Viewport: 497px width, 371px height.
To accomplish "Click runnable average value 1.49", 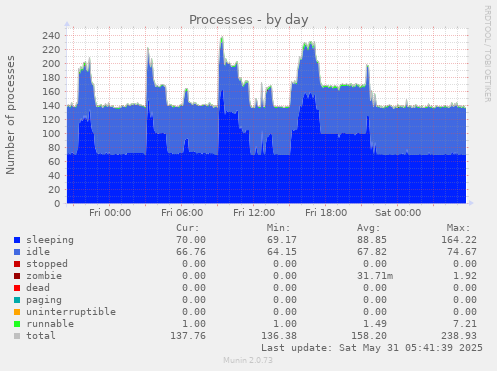I will tap(375, 324).
